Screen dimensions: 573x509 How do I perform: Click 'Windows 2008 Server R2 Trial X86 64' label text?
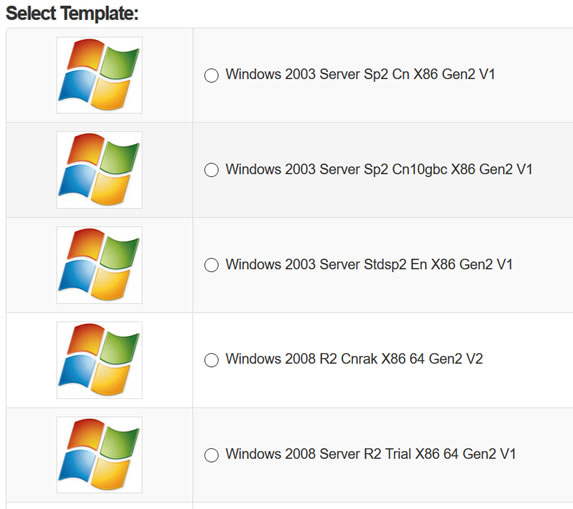point(342,454)
